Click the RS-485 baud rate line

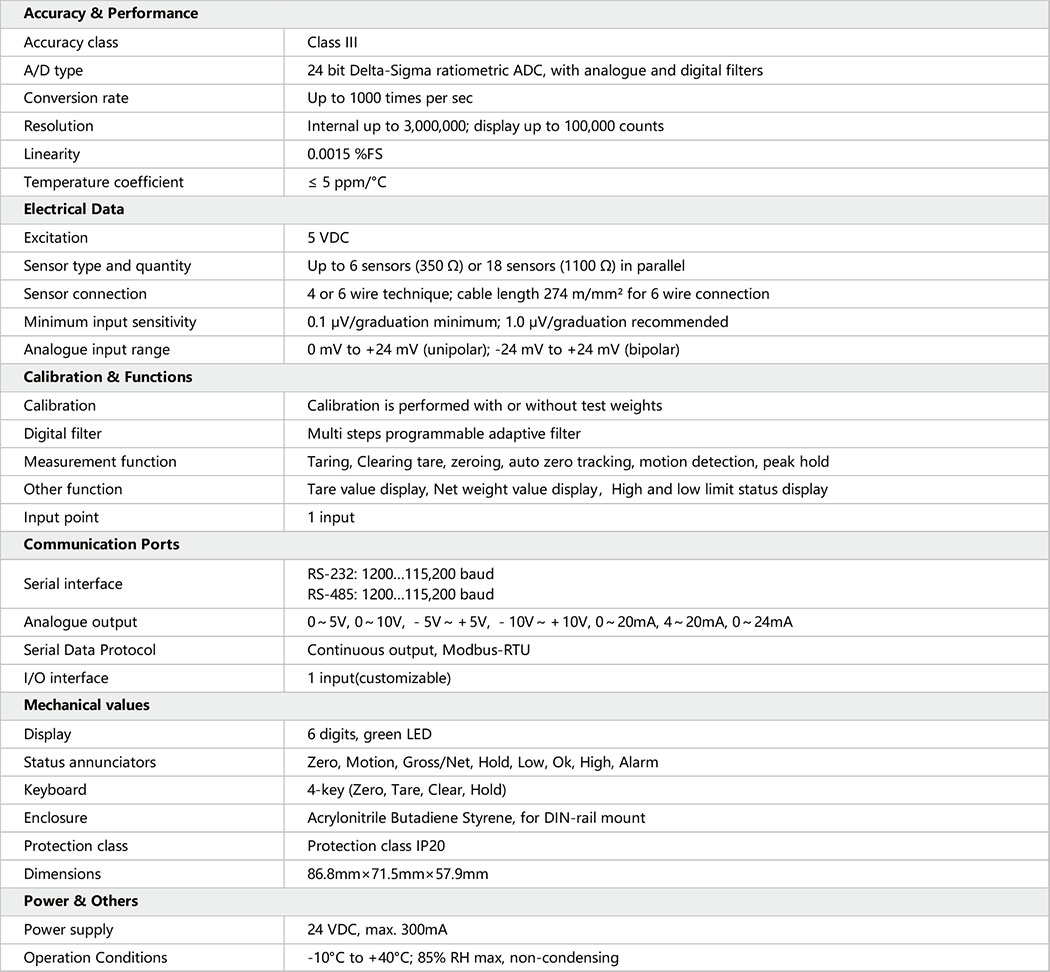pyautogui.click(x=400, y=593)
